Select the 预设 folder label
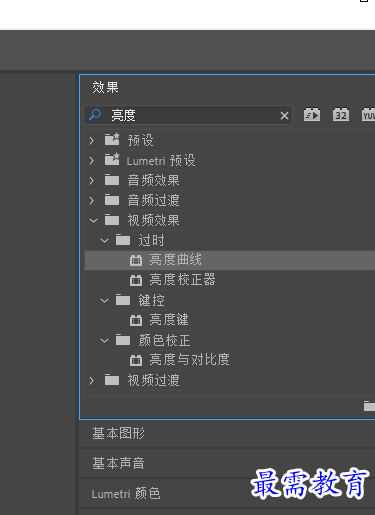The width and height of the screenshot is (375, 515). click(x=140, y=141)
